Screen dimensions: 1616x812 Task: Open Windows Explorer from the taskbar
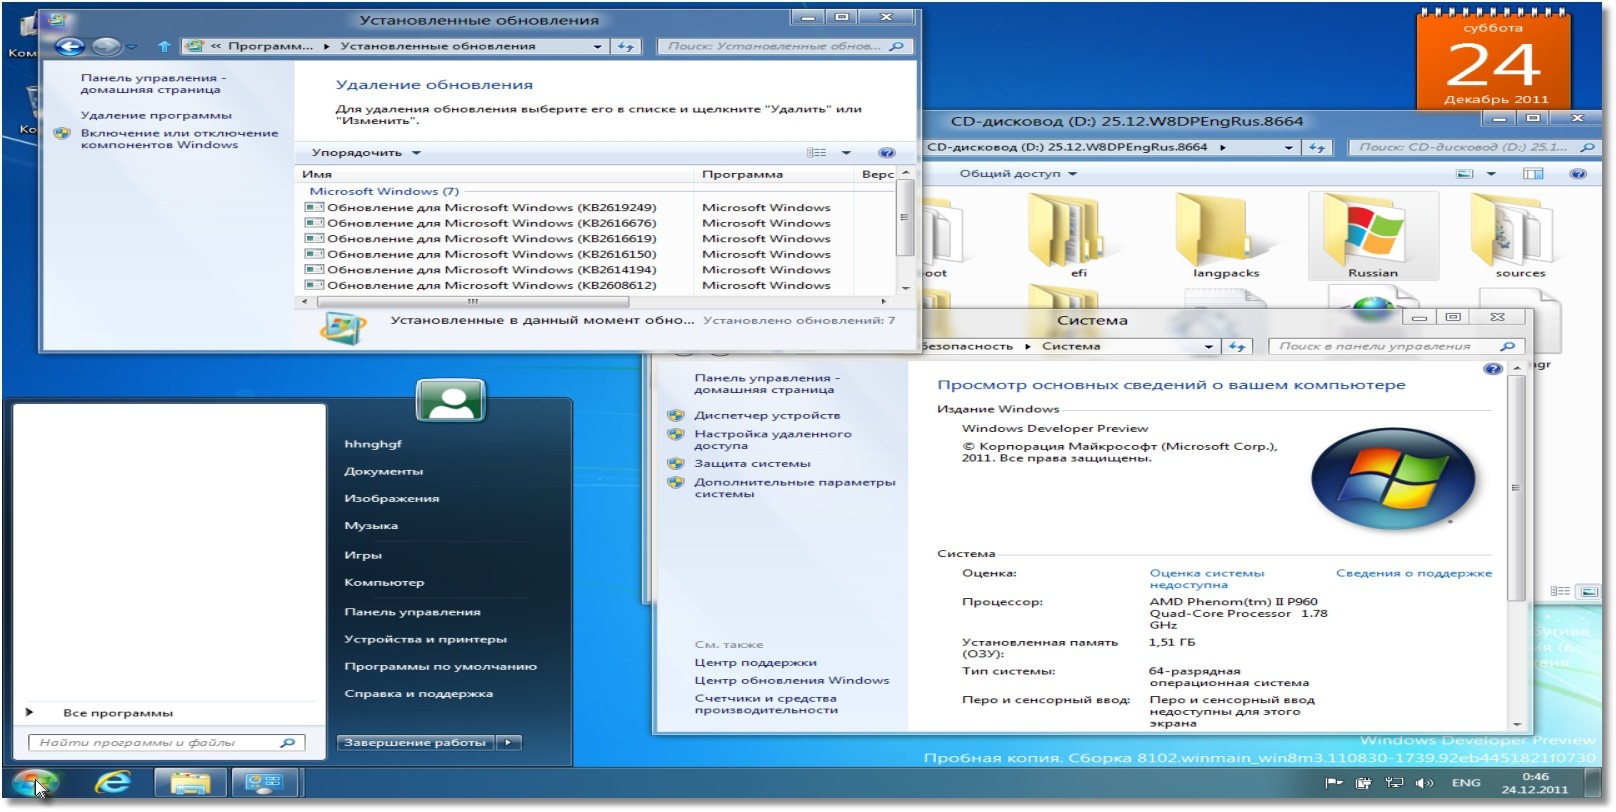coord(190,782)
